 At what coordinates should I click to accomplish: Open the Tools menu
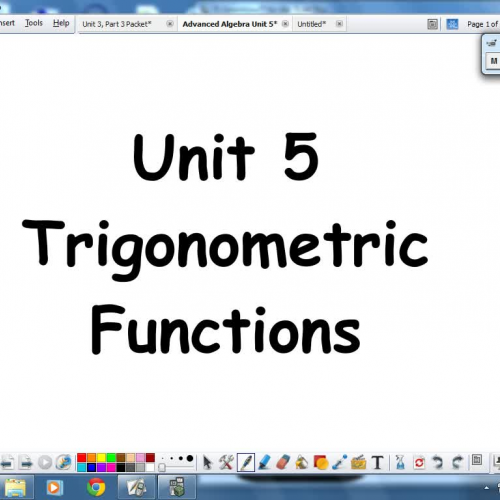pos(34,23)
